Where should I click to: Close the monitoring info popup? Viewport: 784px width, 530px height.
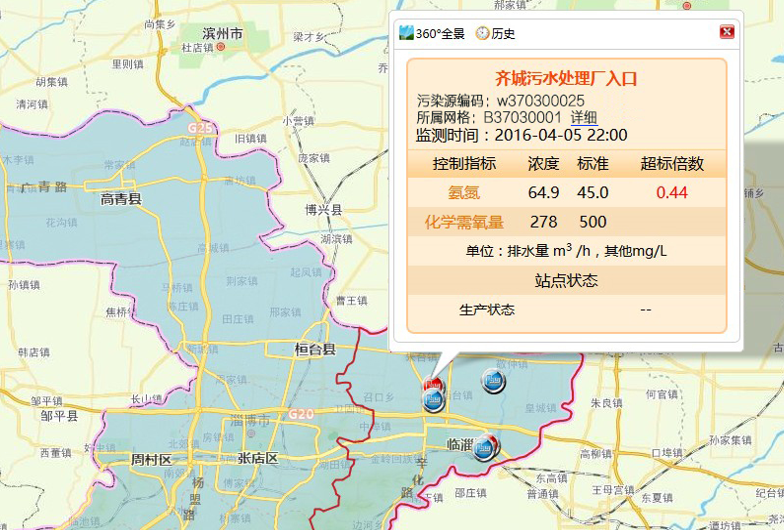tap(726, 32)
